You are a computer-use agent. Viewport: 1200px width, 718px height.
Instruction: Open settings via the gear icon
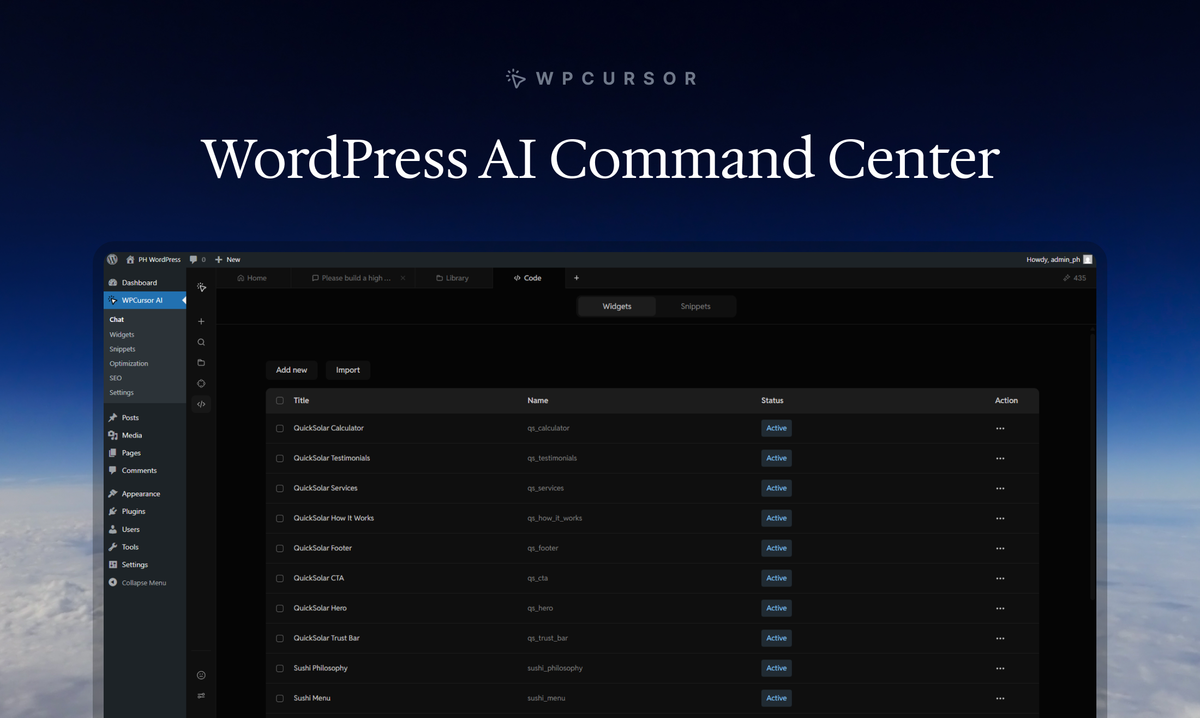pos(201,383)
